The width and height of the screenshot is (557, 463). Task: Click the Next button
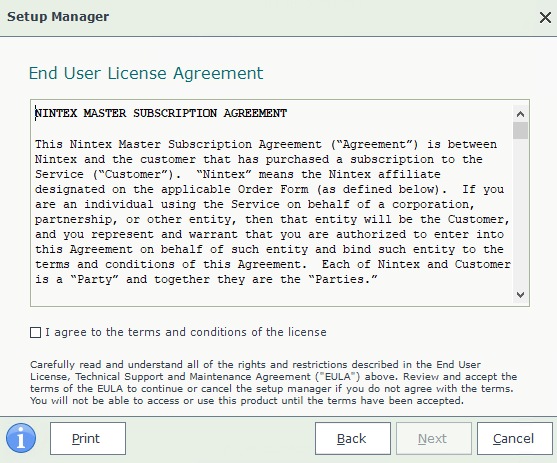pyautogui.click(x=434, y=438)
